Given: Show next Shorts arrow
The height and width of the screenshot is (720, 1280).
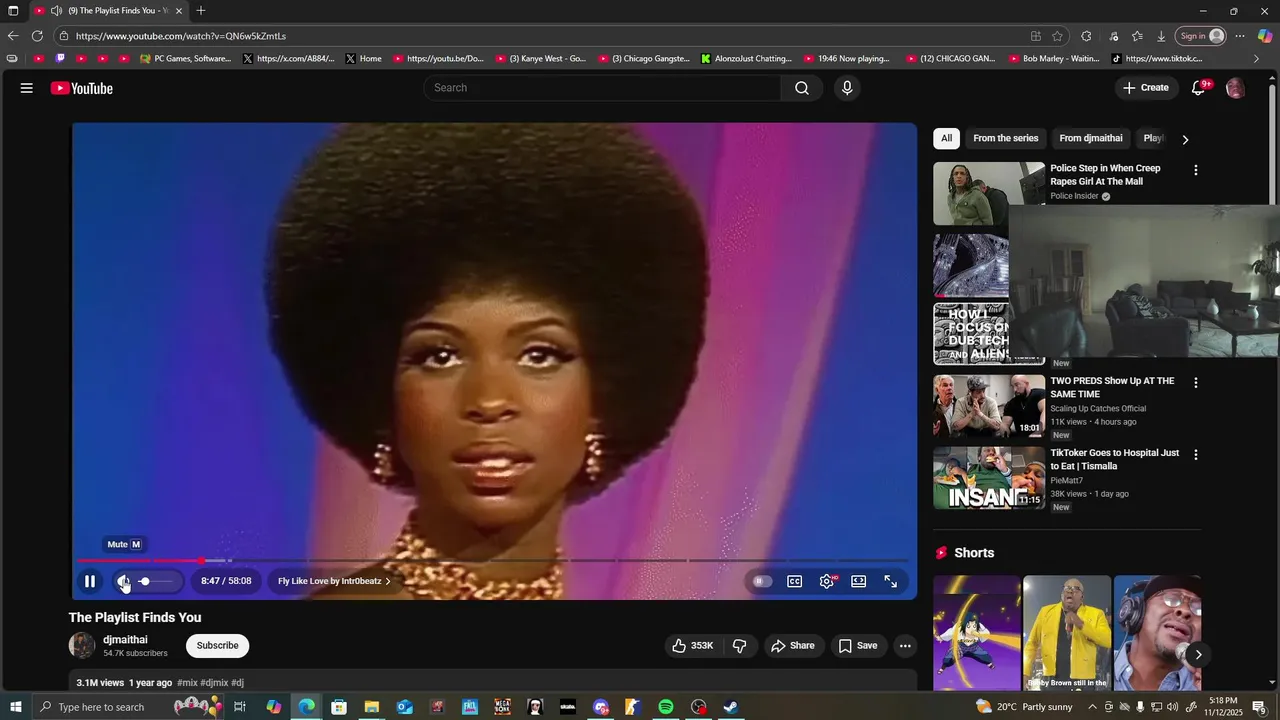Looking at the screenshot, I should click(x=1198, y=655).
